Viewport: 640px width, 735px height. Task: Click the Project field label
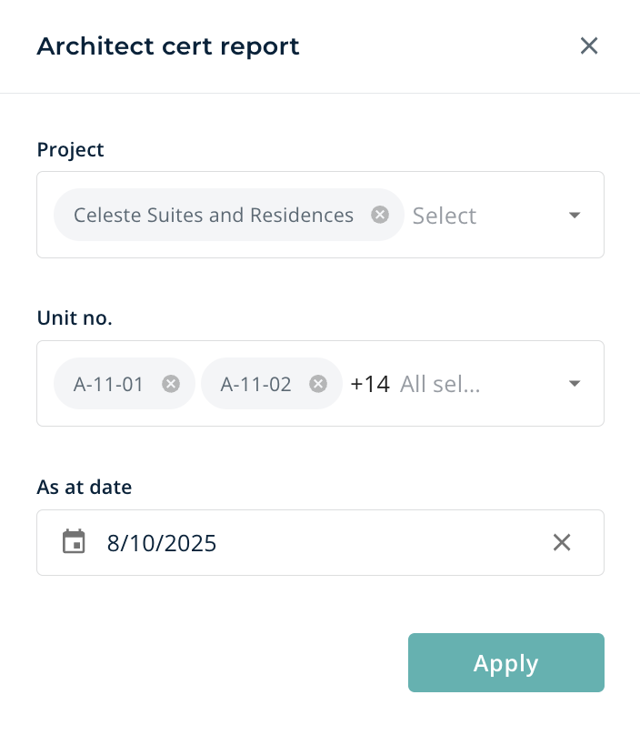click(70, 150)
